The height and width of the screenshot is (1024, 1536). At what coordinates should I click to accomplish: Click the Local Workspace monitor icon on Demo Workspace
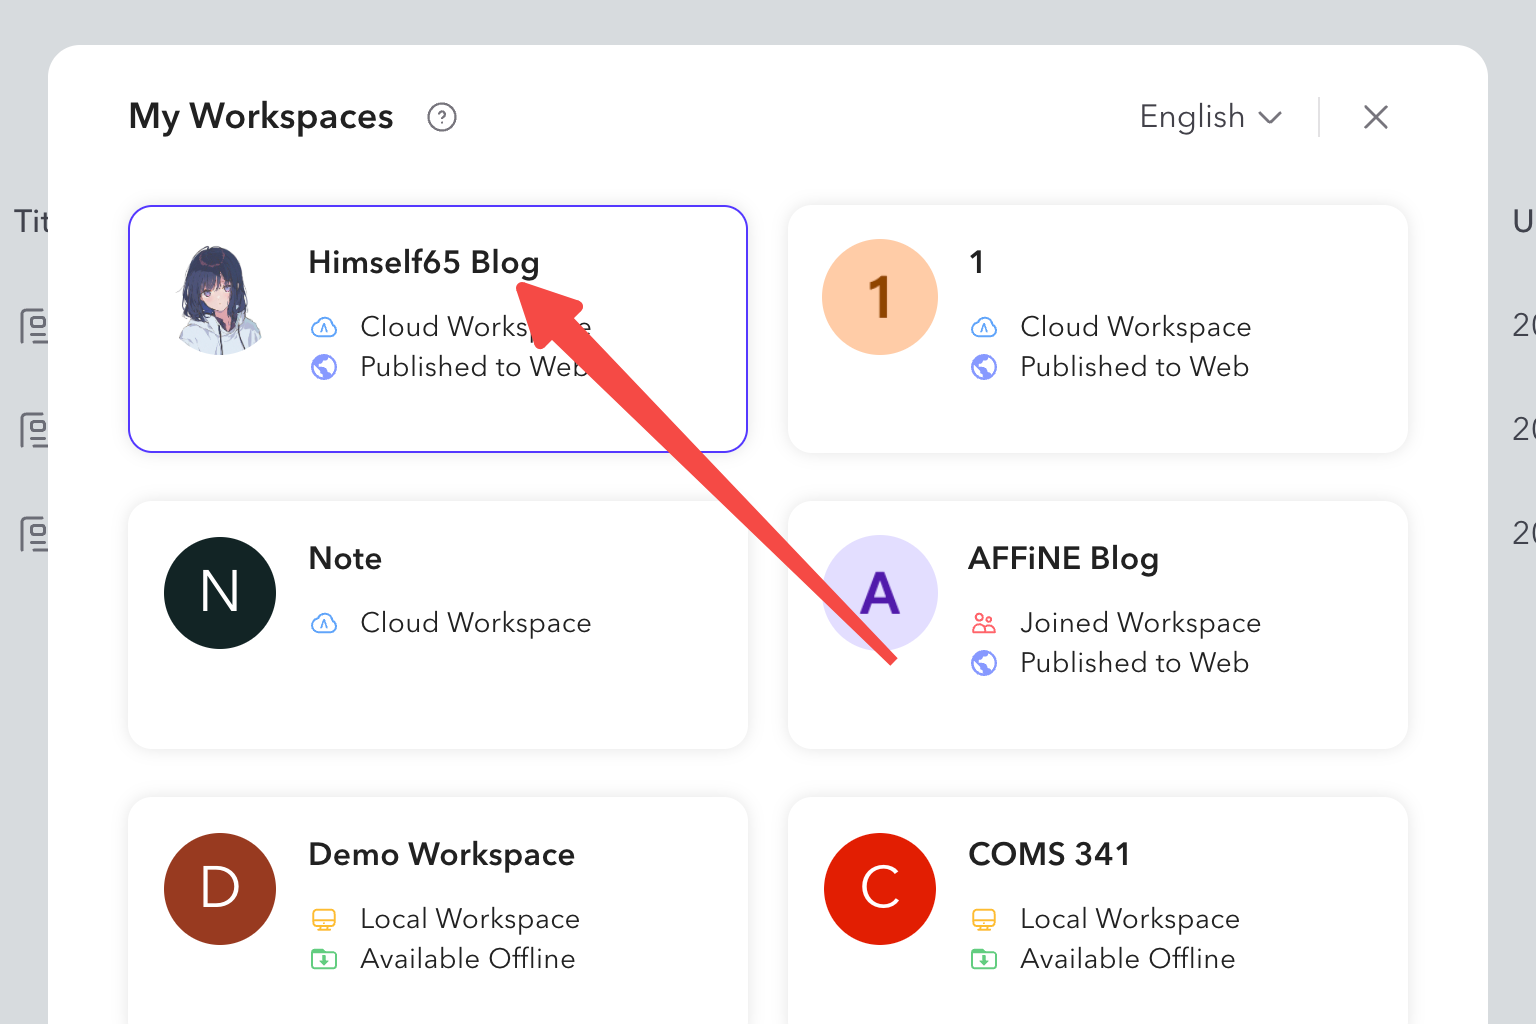pyautogui.click(x=324, y=918)
